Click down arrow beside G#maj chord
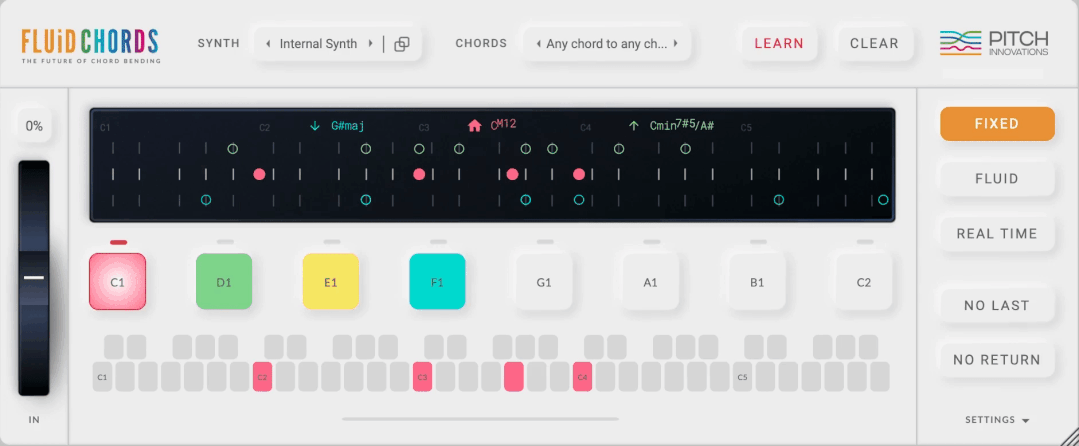The width and height of the screenshot is (1079, 446). 315,126
